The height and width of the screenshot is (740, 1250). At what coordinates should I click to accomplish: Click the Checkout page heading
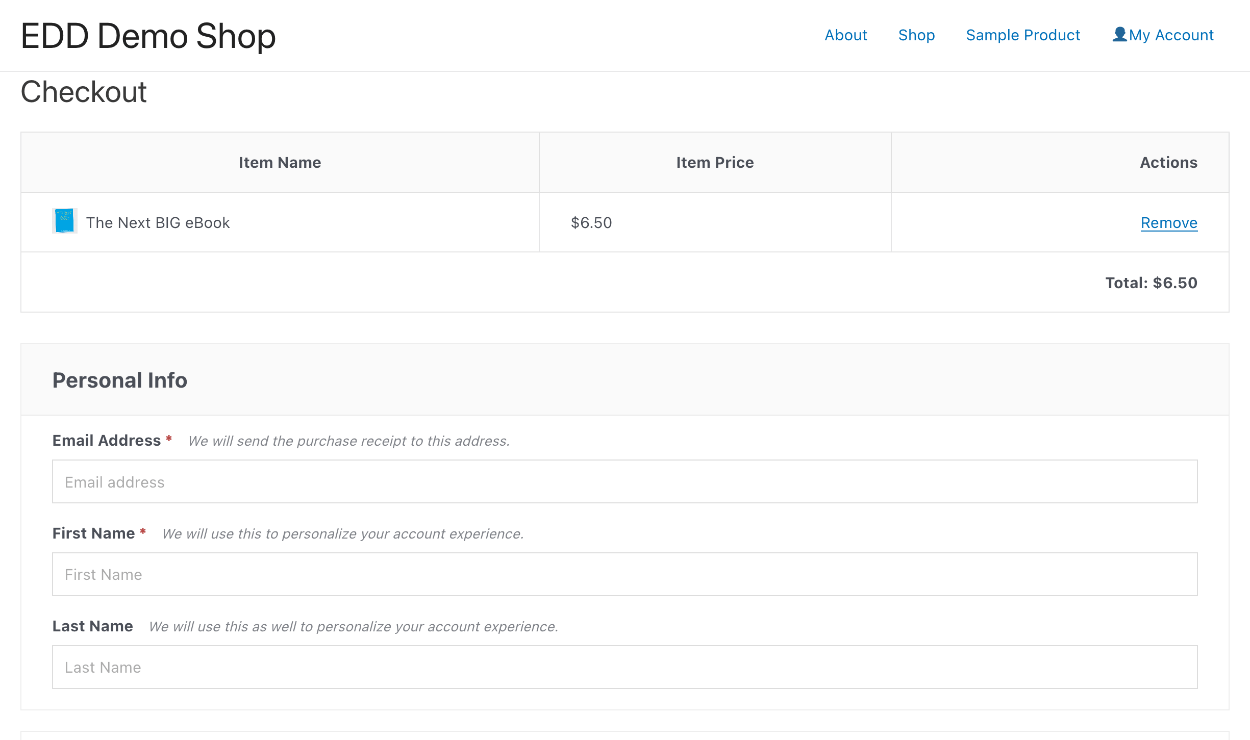pyautogui.click(x=84, y=92)
